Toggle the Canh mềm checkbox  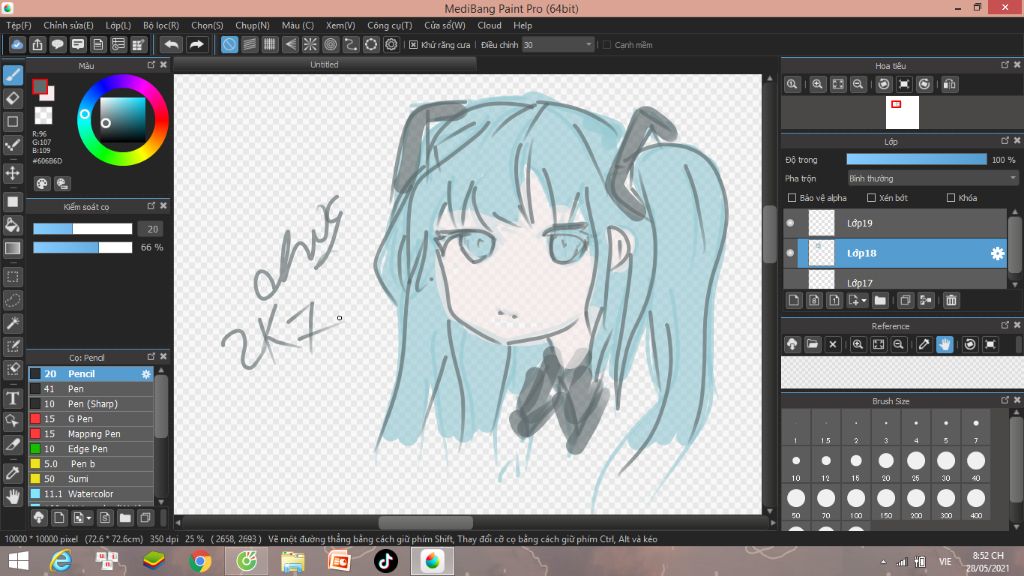(x=607, y=45)
